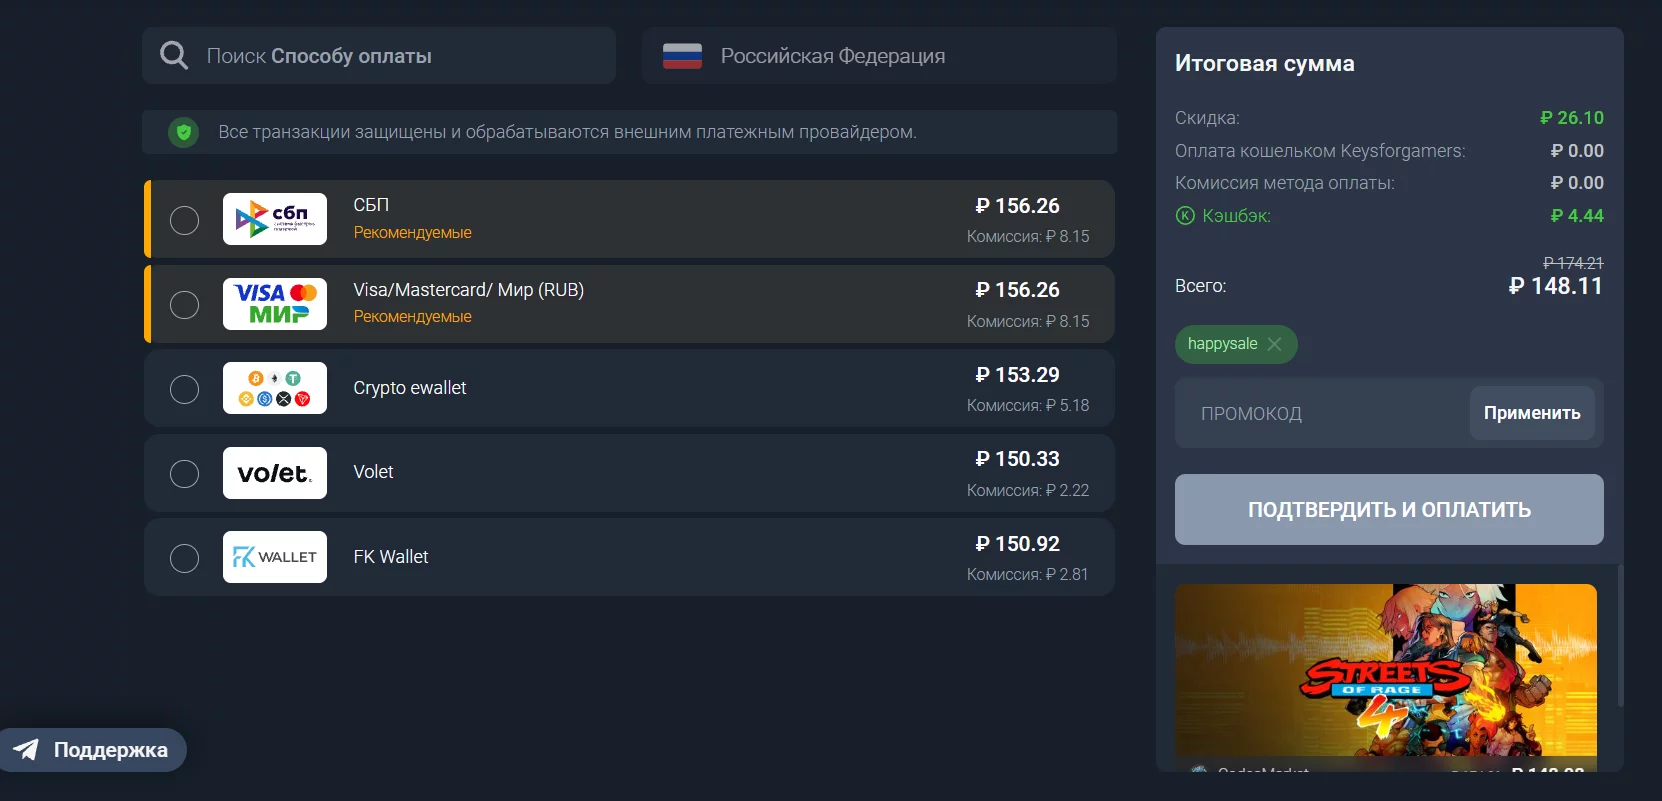This screenshot has height=801, width=1662.
Task: Click the СБП payment logo
Action: pos(275,219)
